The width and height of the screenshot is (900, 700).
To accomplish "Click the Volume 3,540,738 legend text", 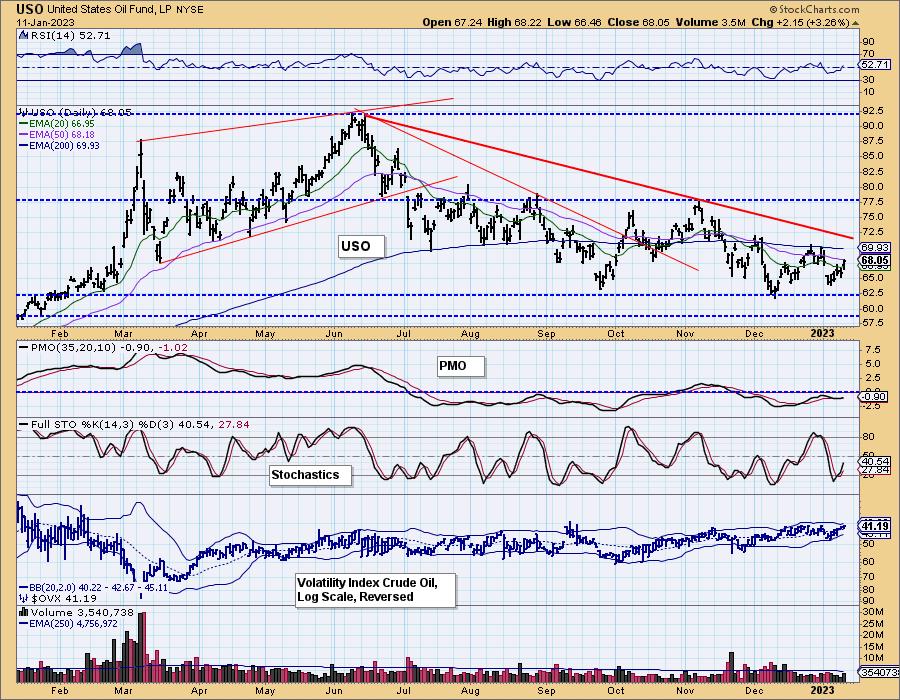I will click(x=82, y=612).
